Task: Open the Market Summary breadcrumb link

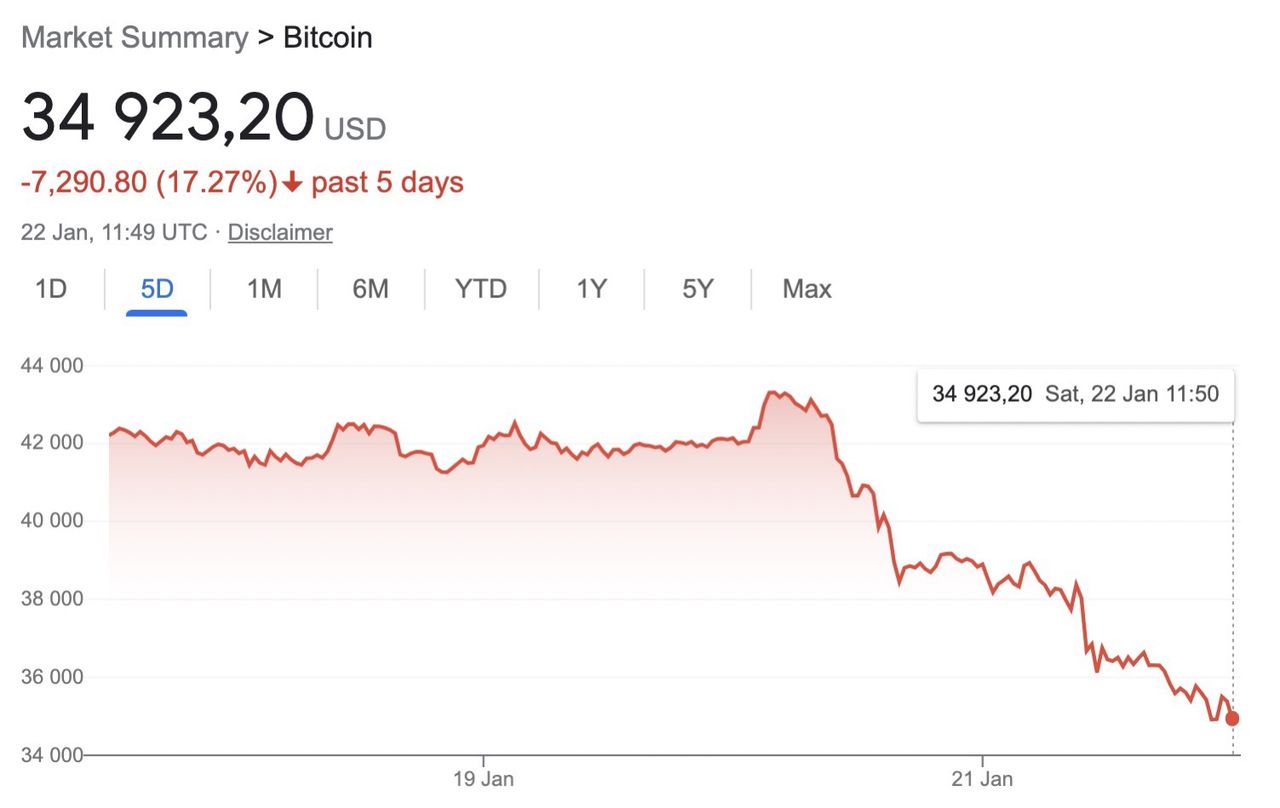Action: (x=134, y=38)
